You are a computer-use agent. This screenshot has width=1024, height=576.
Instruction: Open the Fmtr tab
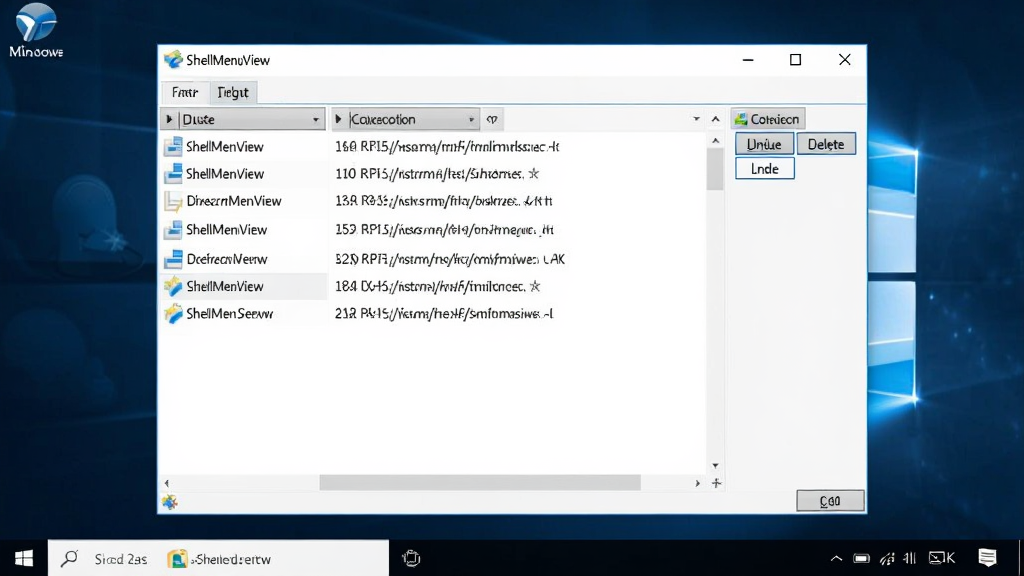[x=185, y=92]
